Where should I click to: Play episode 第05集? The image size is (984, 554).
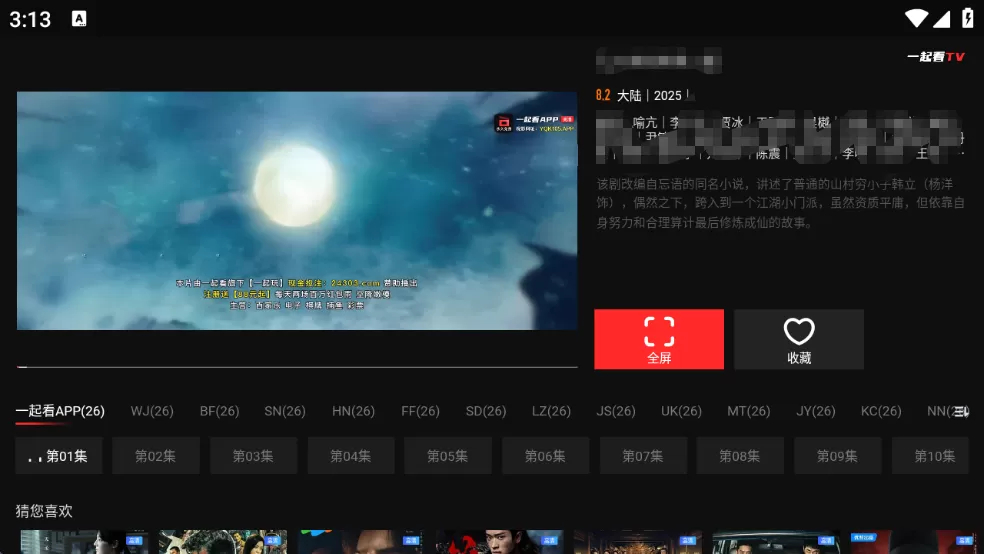click(447, 456)
